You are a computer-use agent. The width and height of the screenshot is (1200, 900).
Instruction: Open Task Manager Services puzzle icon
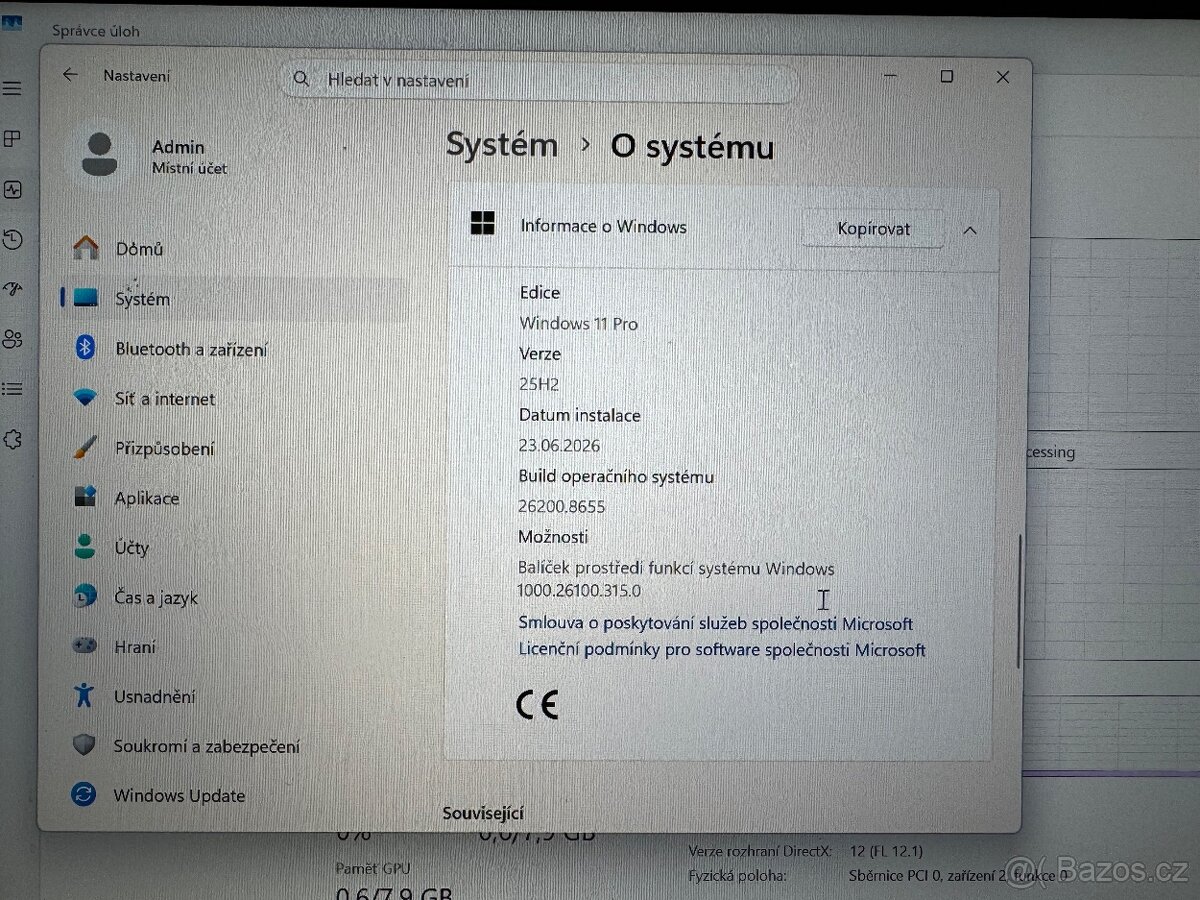pyautogui.click(x=12, y=439)
